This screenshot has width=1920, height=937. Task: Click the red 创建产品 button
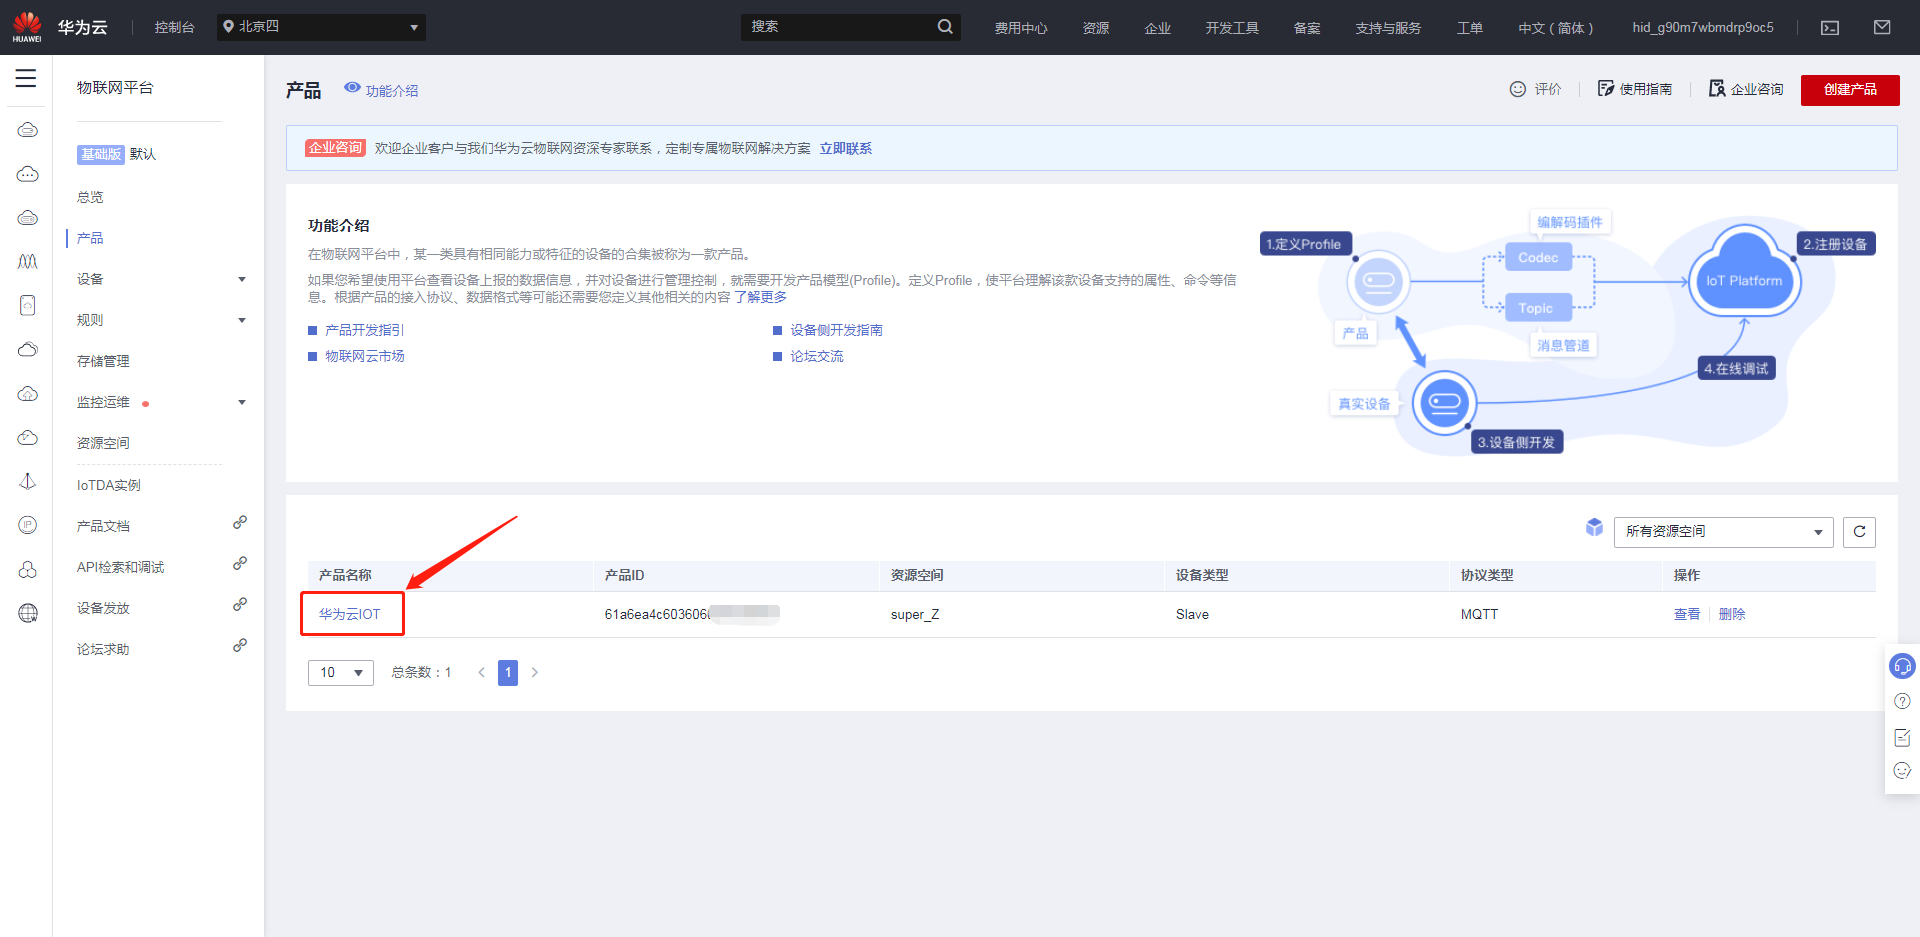1849,90
